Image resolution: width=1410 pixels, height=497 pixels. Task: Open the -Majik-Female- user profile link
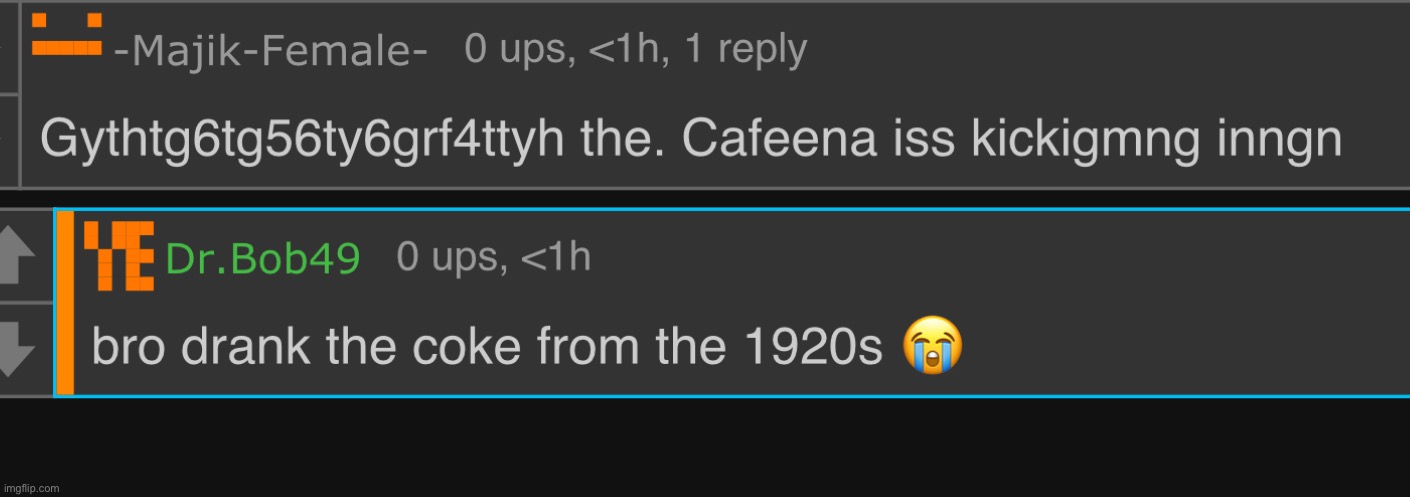[270, 50]
